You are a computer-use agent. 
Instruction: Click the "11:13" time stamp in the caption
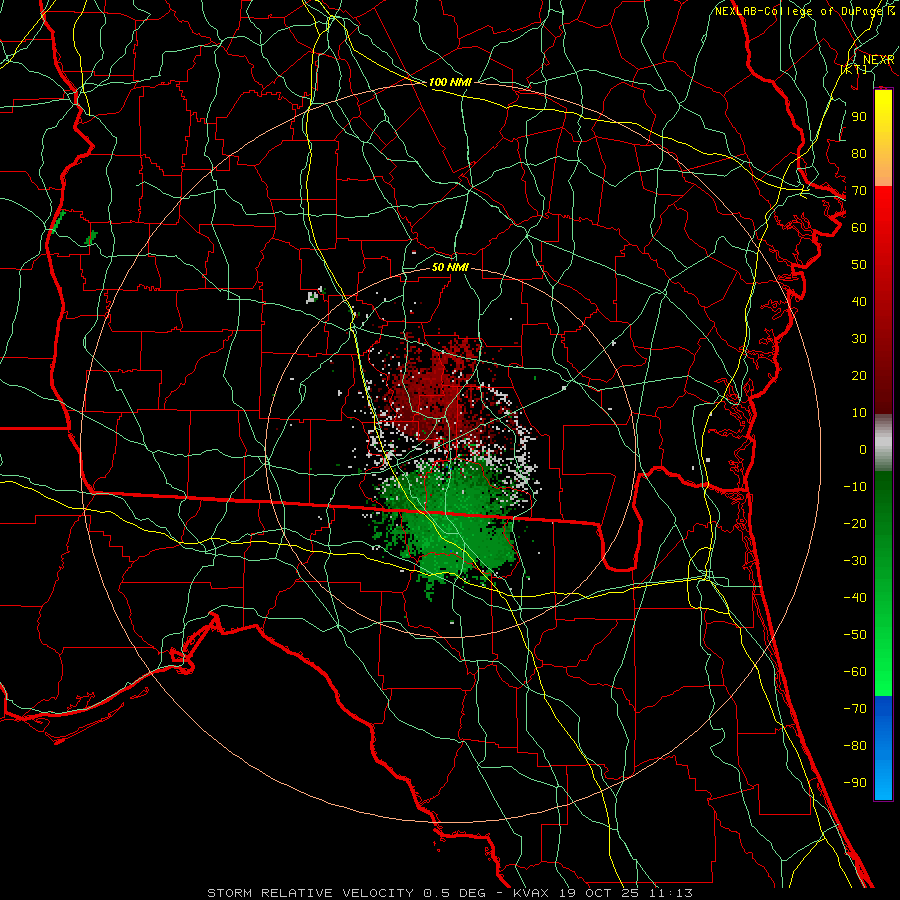[670, 893]
